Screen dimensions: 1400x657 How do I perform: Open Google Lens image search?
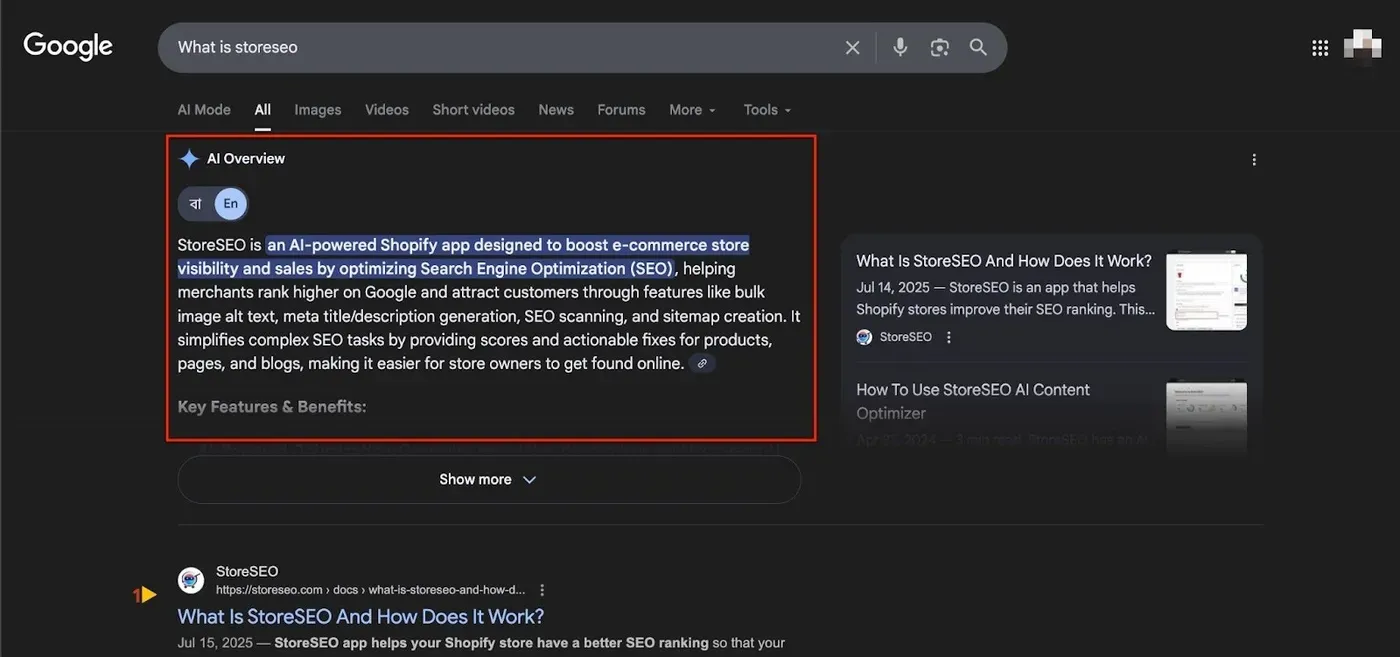(x=939, y=47)
